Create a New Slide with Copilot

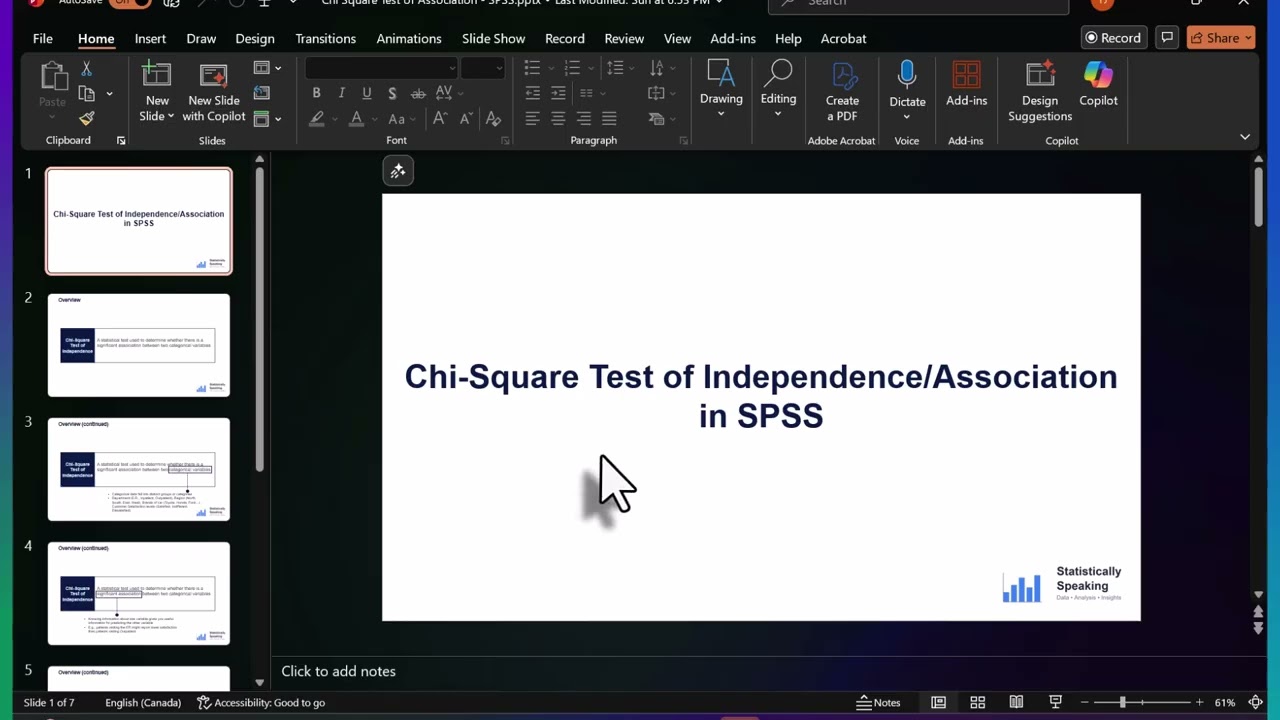(x=213, y=91)
